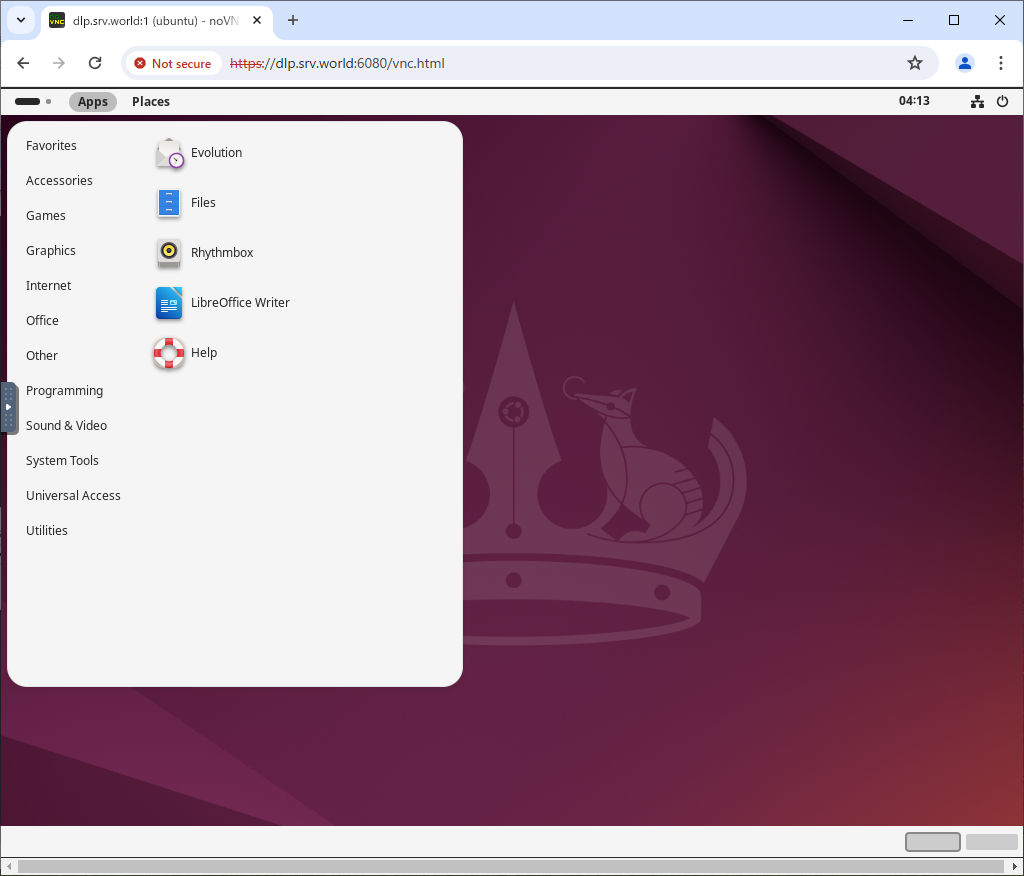Click the Rhythmbox app label

(x=222, y=253)
